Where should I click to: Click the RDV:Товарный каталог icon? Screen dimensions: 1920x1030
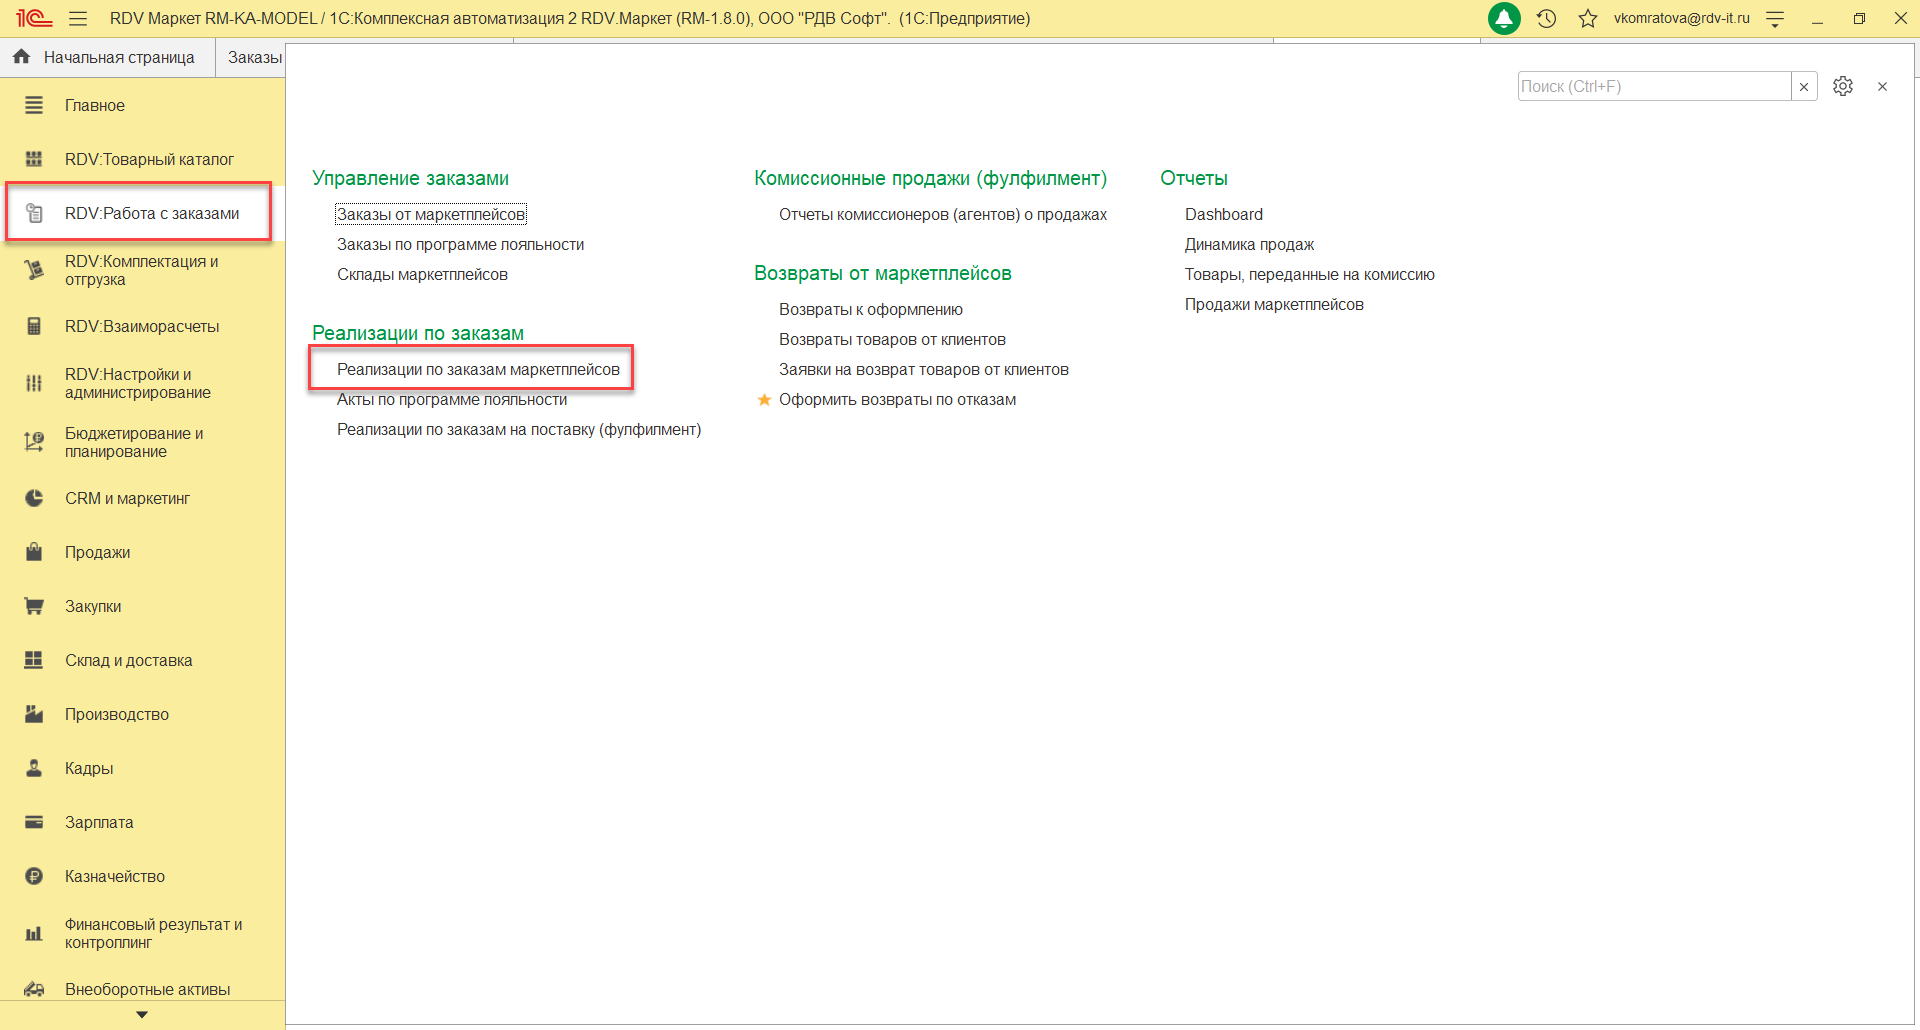pyautogui.click(x=34, y=159)
